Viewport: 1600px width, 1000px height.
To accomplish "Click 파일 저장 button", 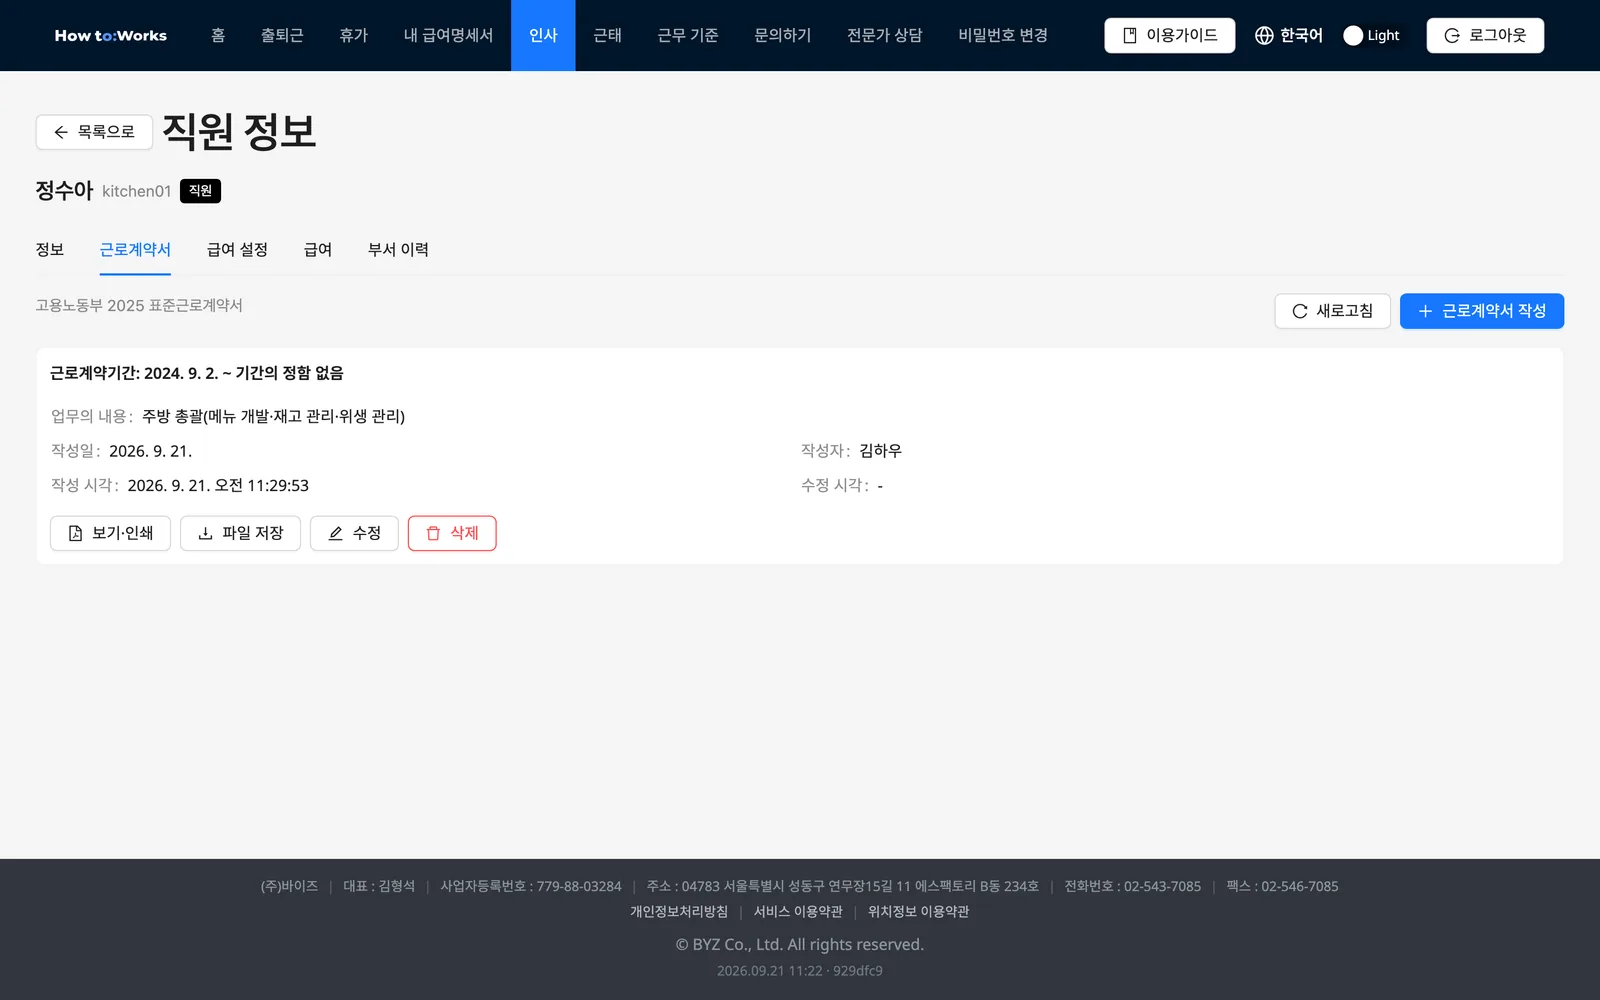I will click(x=240, y=533).
